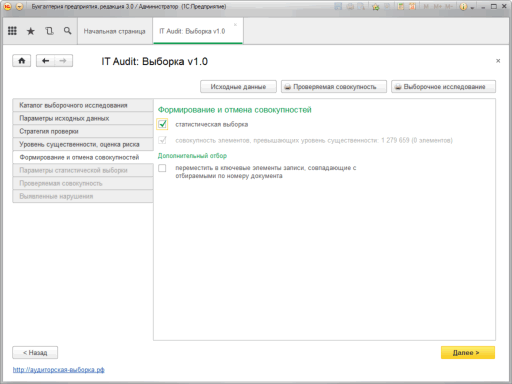Open the sections grid menu icon
Screen dimensions: 512x384
click(12, 31)
